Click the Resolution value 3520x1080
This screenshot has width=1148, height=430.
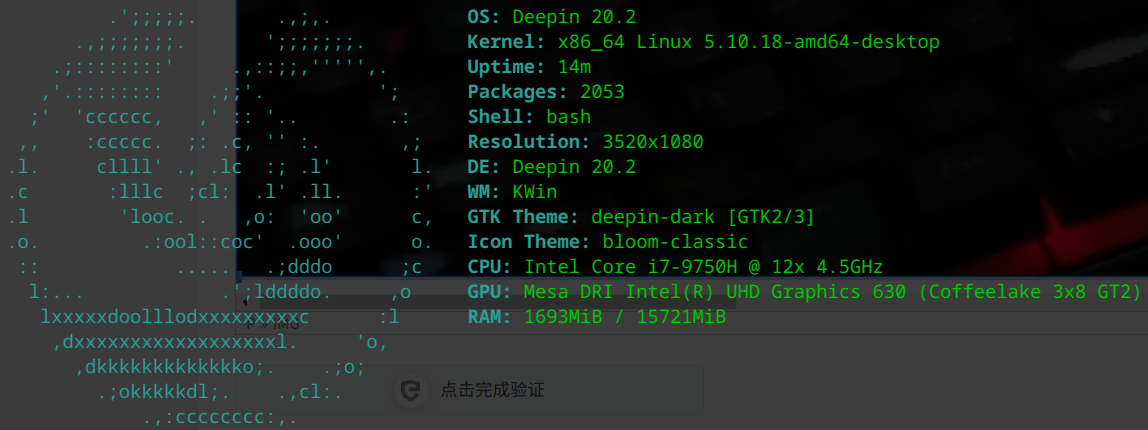click(x=653, y=142)
